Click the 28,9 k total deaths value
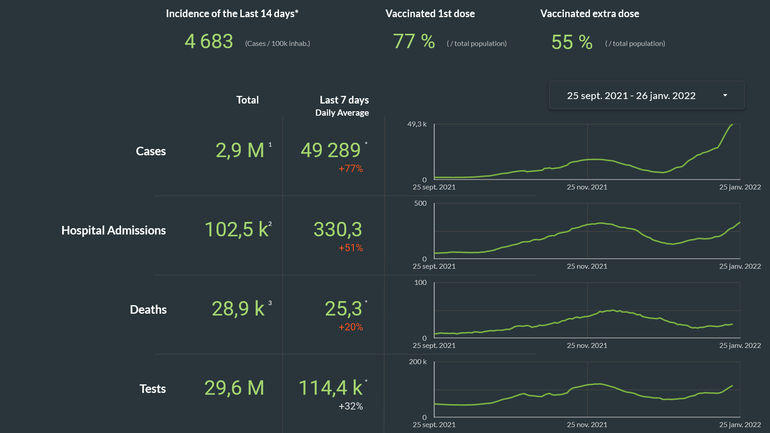Screen dimensions: 770x433 pos(238,308)
